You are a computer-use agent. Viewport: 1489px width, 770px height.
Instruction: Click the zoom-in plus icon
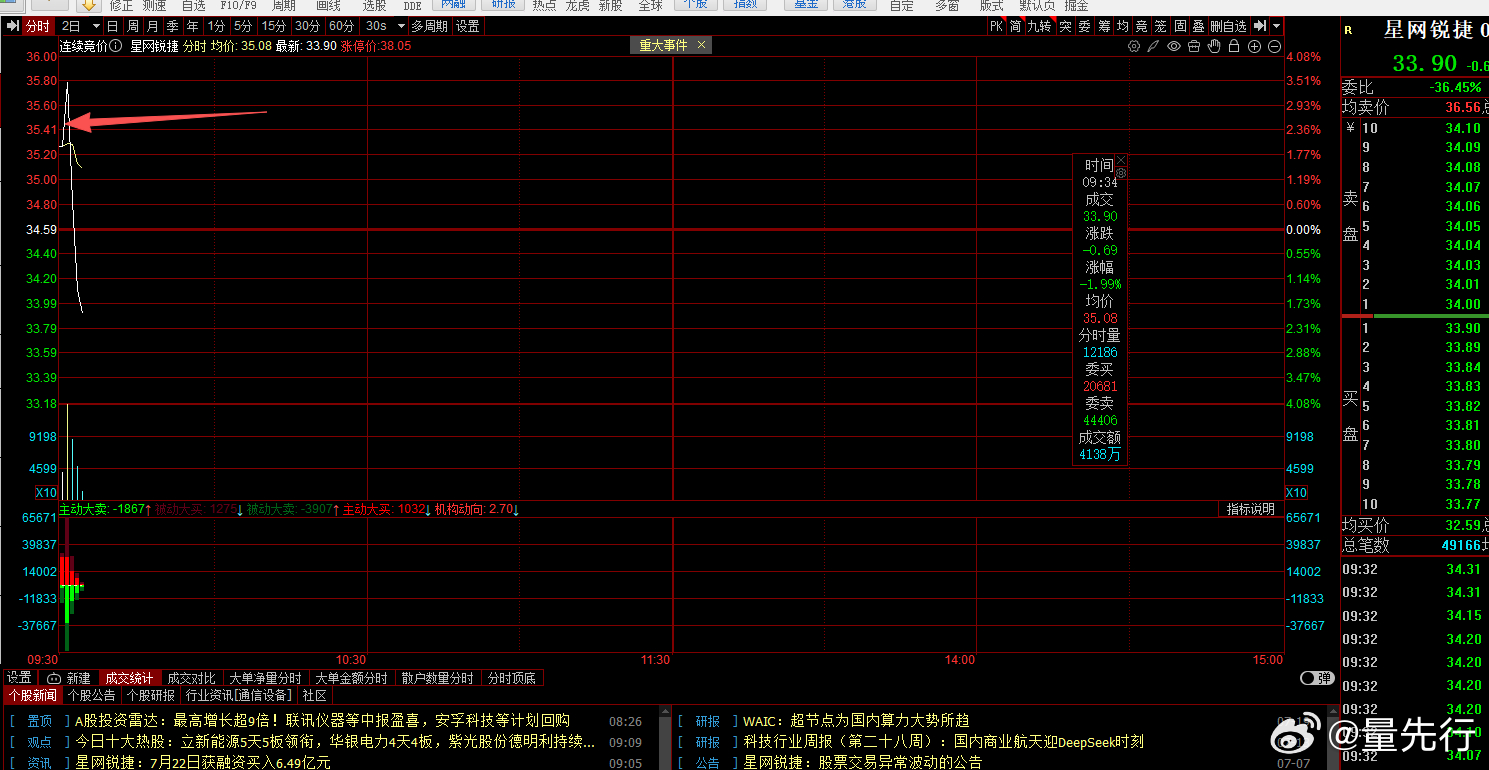pyautogui.click(x=1254, y=46)
